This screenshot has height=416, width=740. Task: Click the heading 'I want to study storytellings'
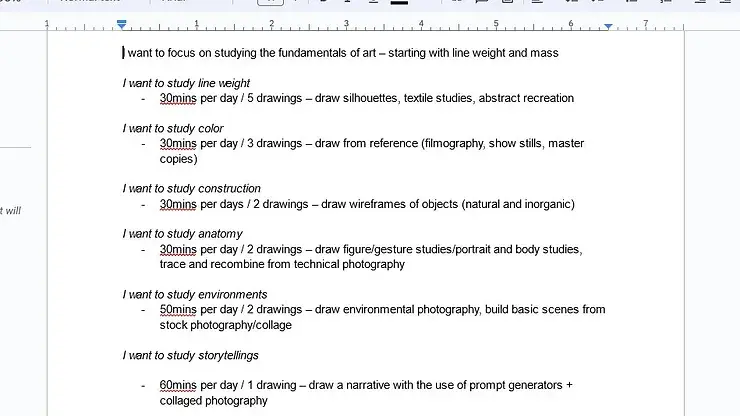(191, 355)
